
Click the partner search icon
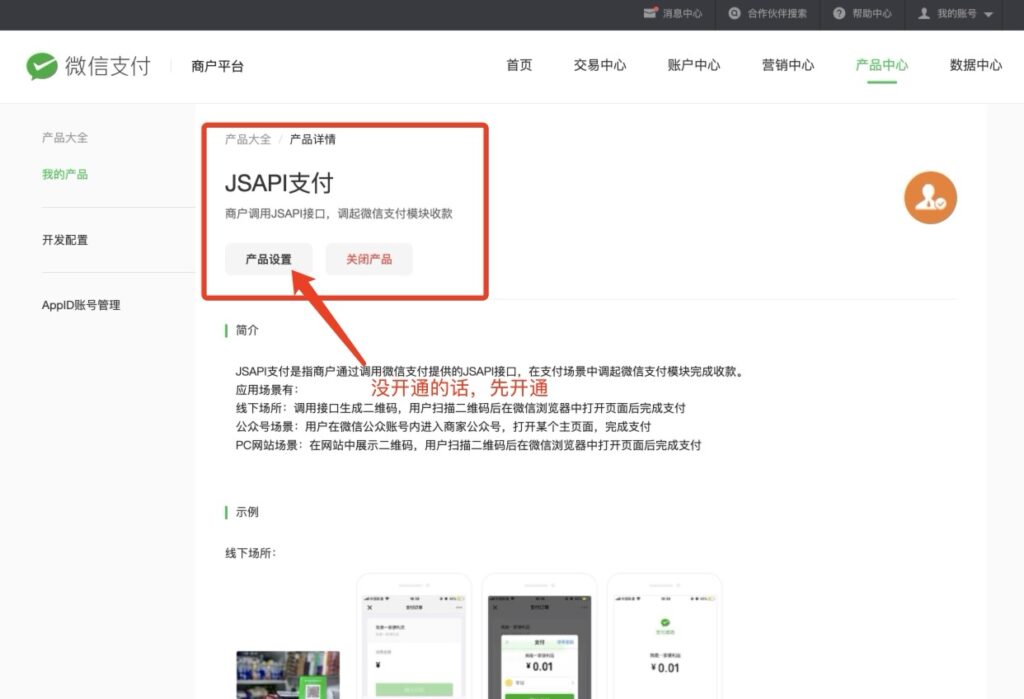tap(735, 13)
